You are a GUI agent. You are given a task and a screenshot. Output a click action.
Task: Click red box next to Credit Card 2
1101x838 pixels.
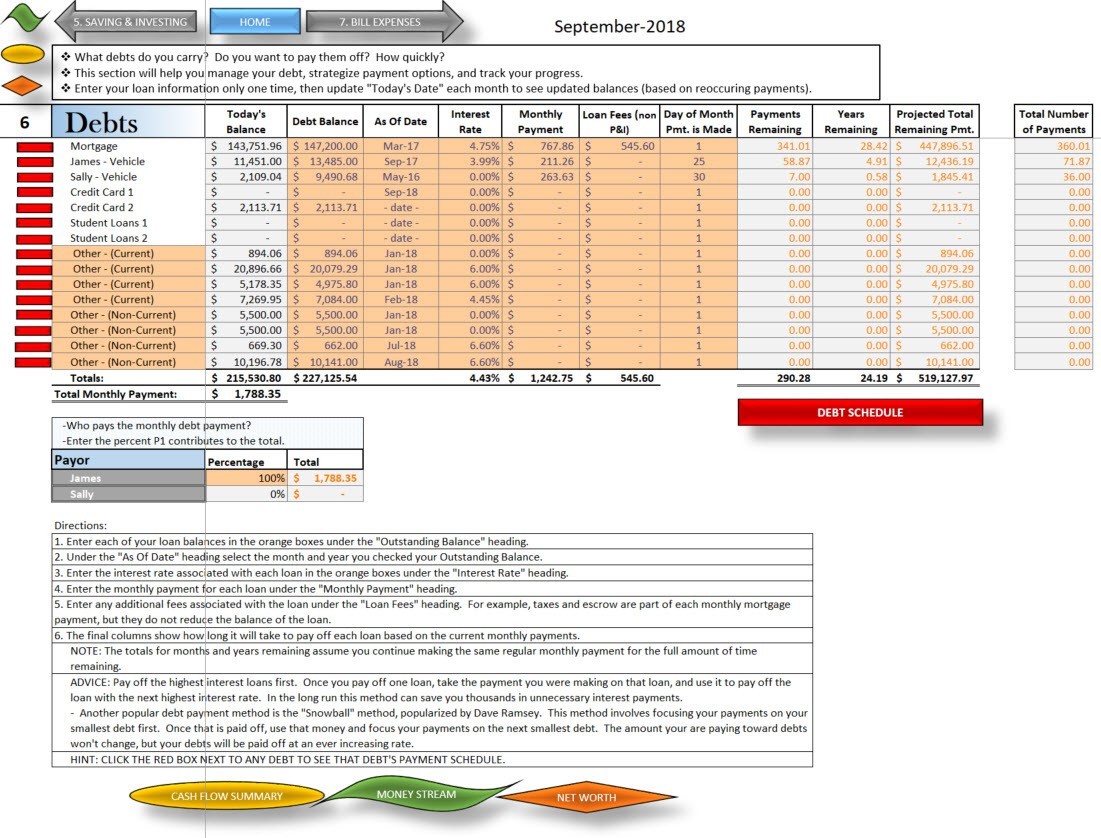34,208
